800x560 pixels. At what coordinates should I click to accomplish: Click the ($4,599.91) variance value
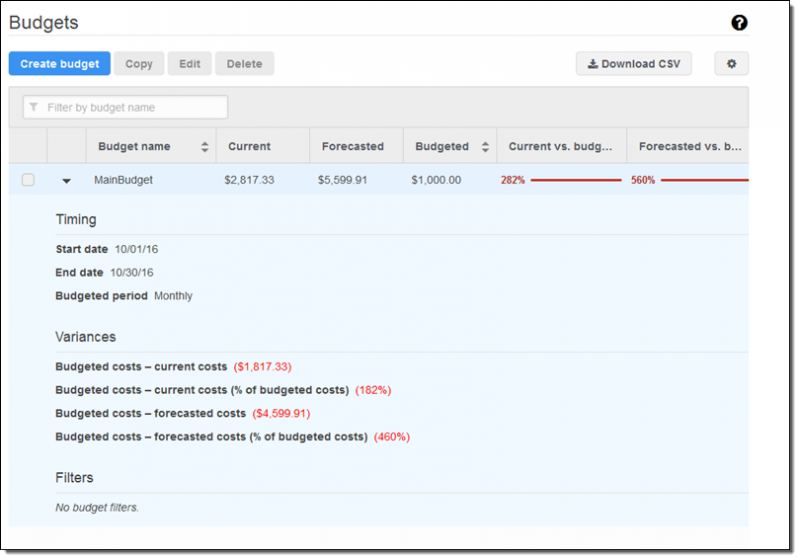pos(281,414)
